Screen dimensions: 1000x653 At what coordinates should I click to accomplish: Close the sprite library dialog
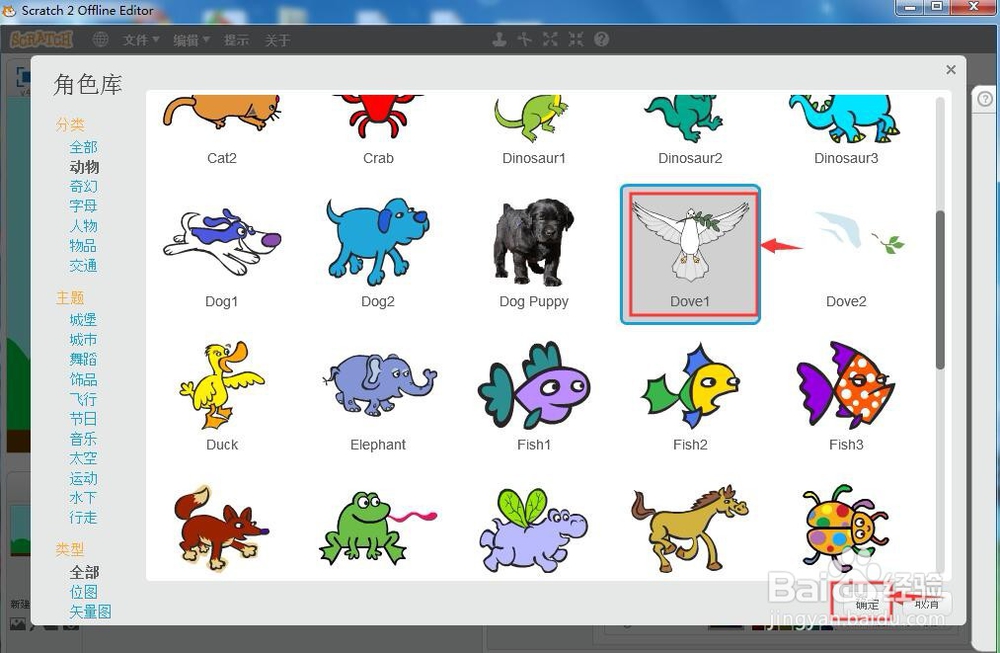click(x=951, y=70)
